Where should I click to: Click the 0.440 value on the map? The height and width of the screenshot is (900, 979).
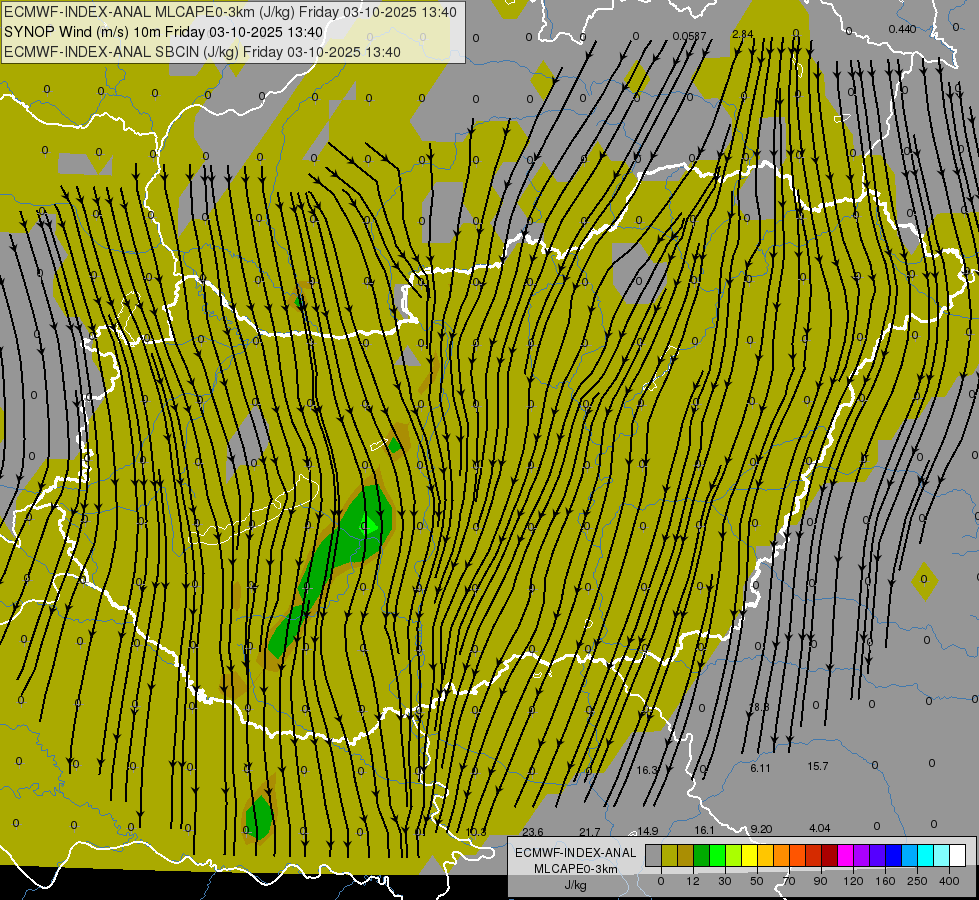coord(902,29)
